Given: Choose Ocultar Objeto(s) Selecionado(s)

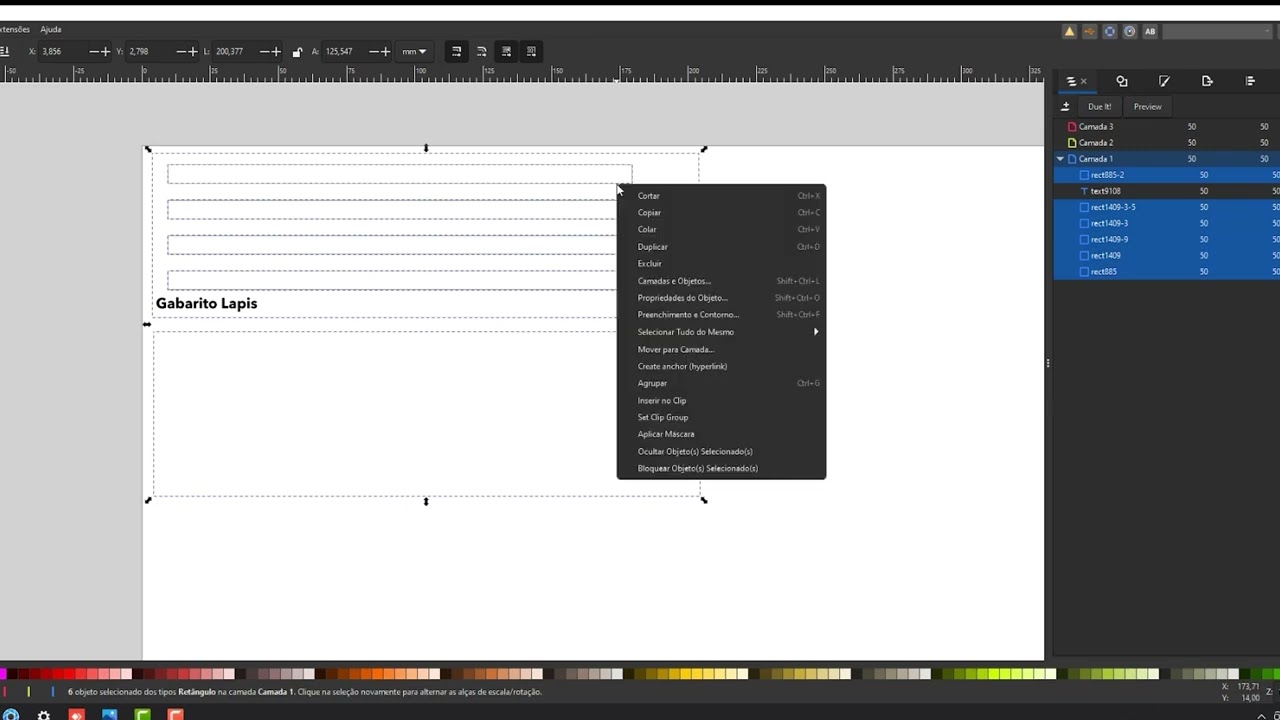Looking at the screenshot, I should point(721,452).
